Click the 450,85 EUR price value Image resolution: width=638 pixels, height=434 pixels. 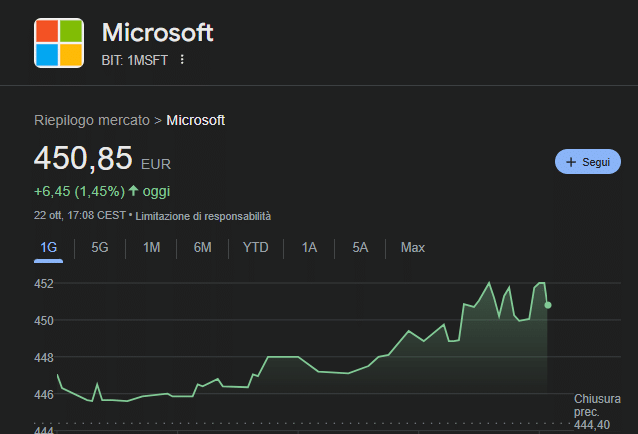tap(84, 160)
